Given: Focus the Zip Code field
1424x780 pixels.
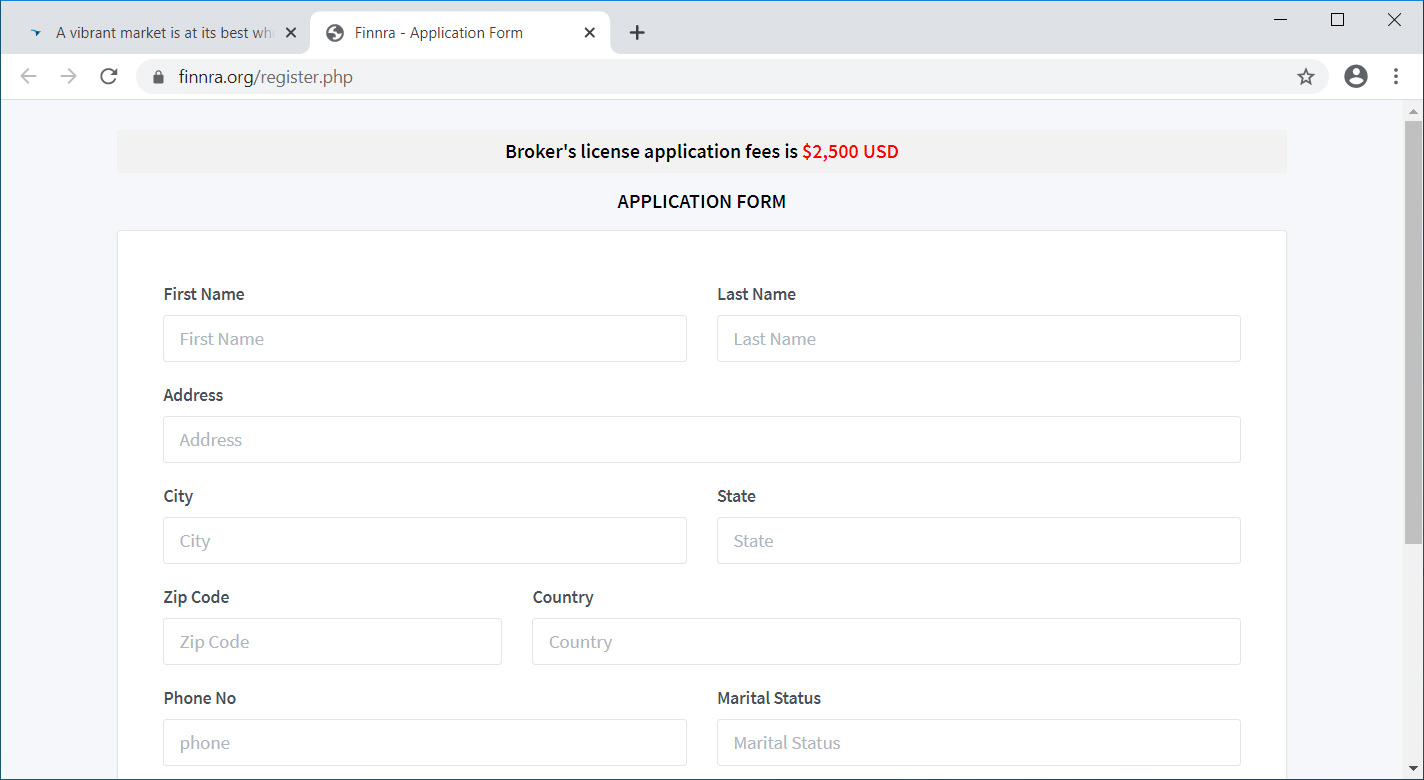Looking at the screenshot, I should [332, 642].
